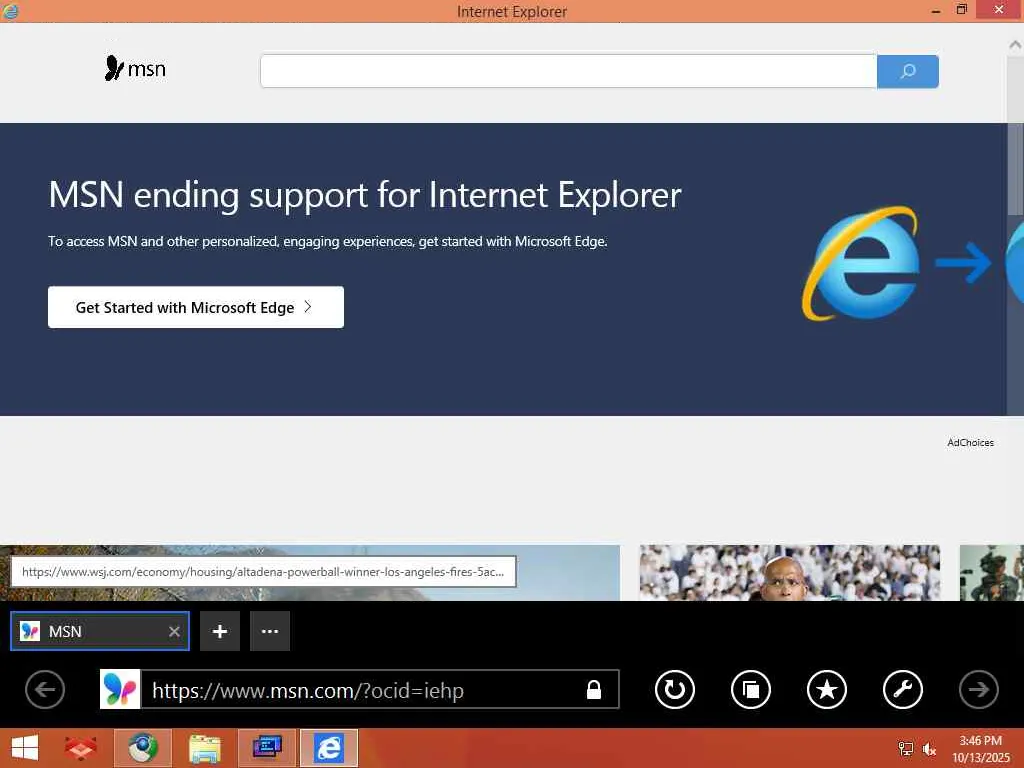Open favorites star button
Image resolution: width=1024 pixels, height=768 pixels.
pos(827,690)
